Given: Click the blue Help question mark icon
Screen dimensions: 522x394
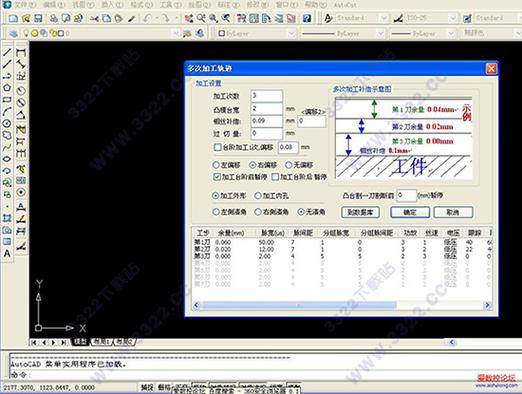Looking at the screenshot, I should [307, 18].
